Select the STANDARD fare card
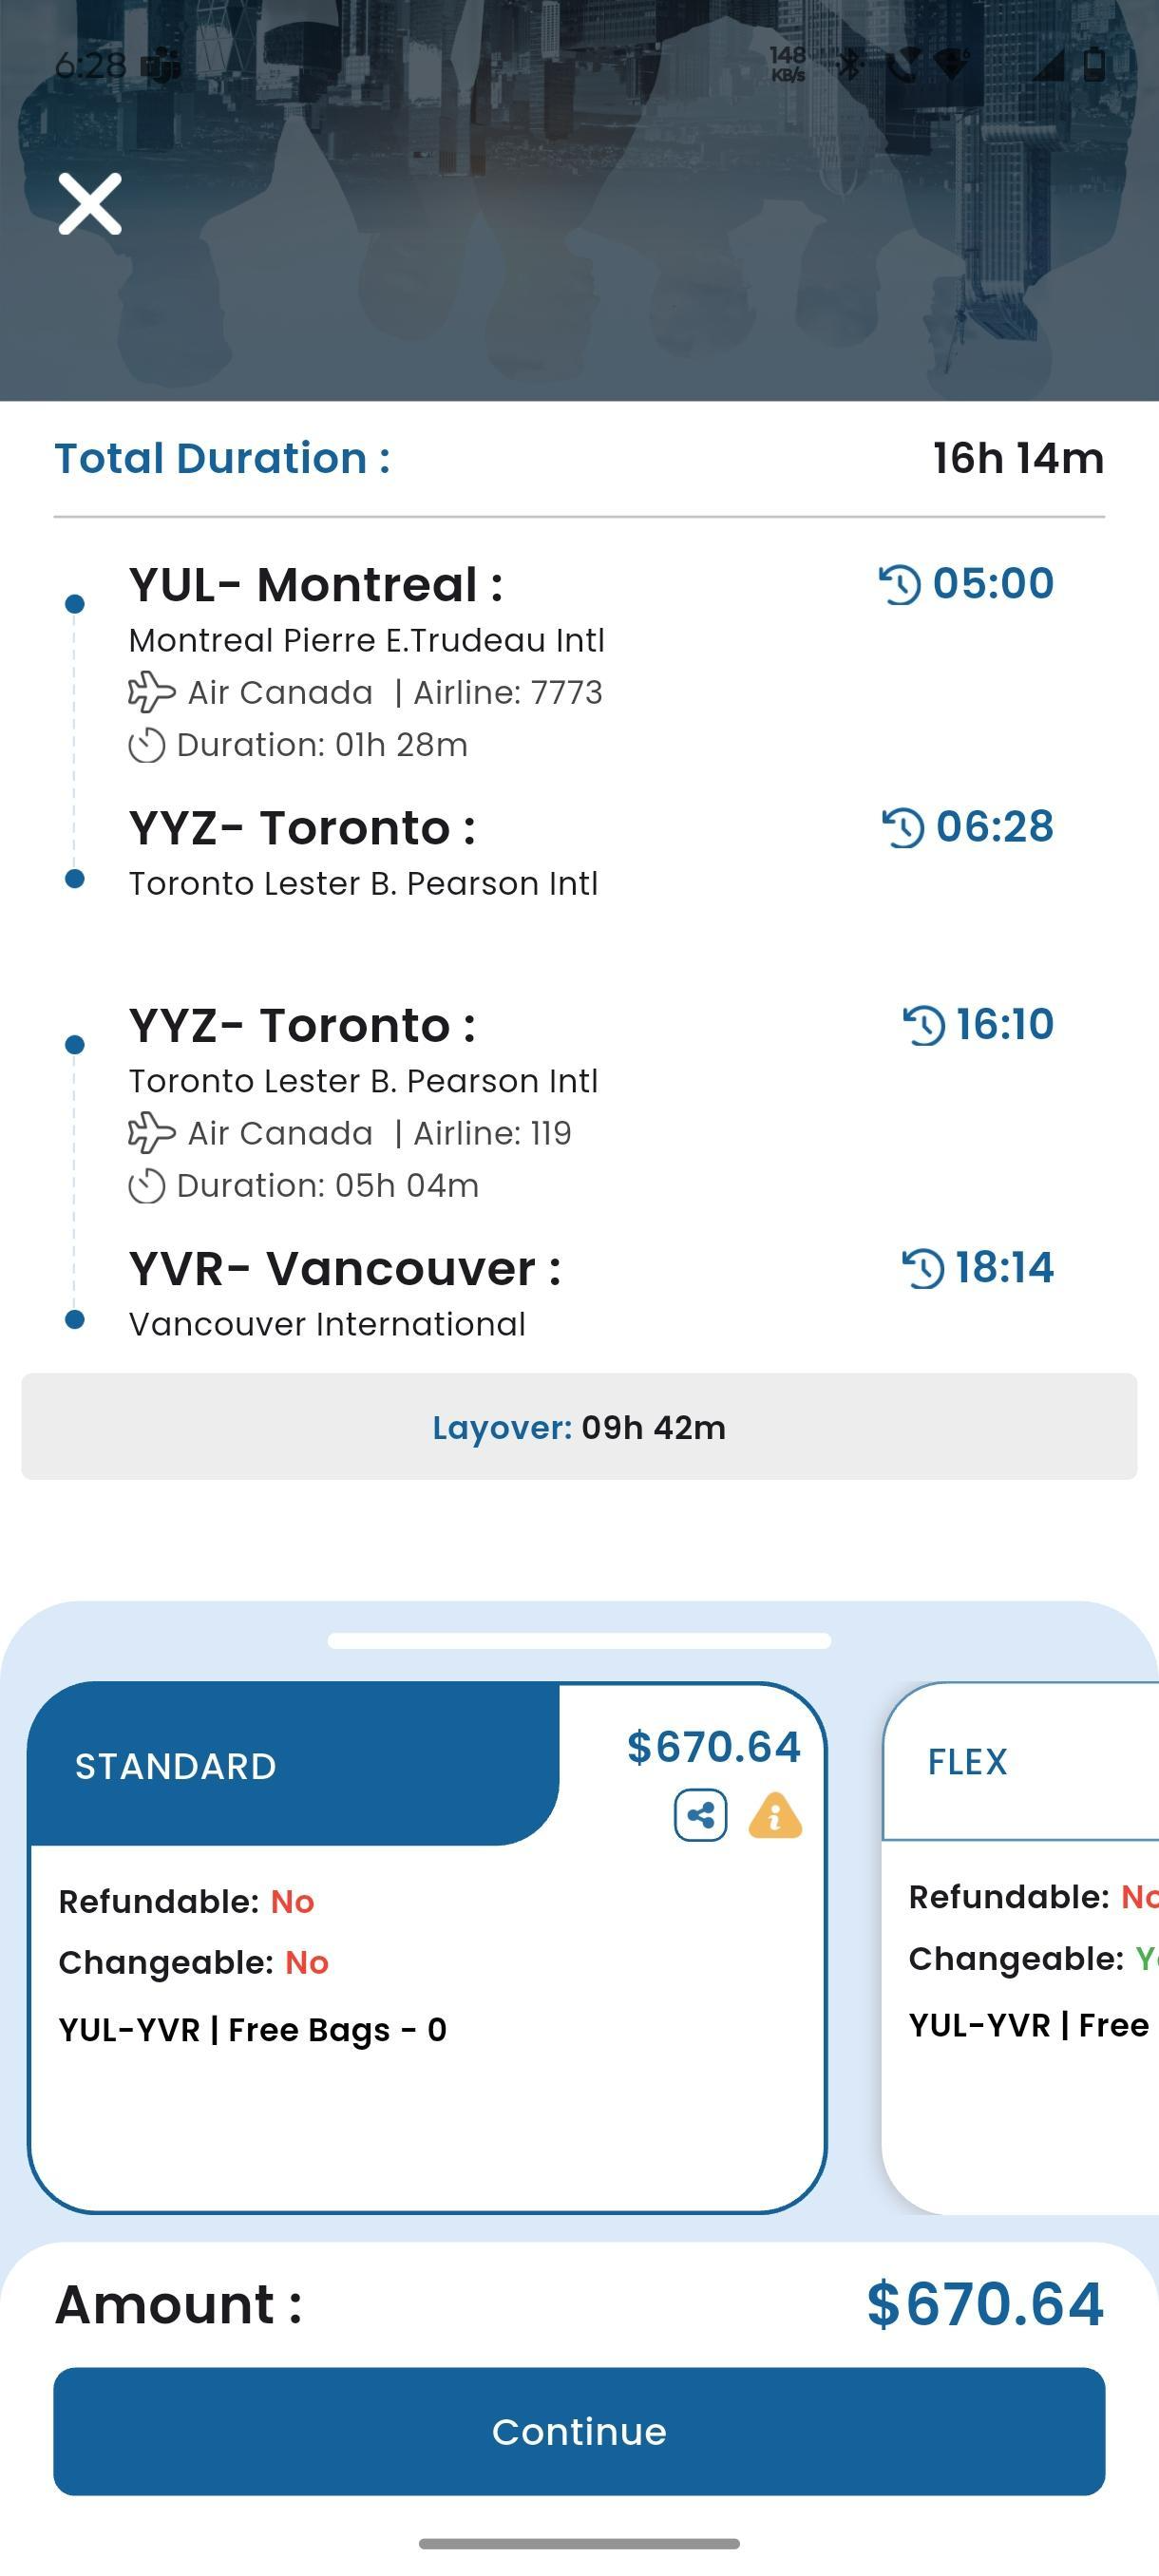Screen dimensions: 1159x2576 (427, 1947)
